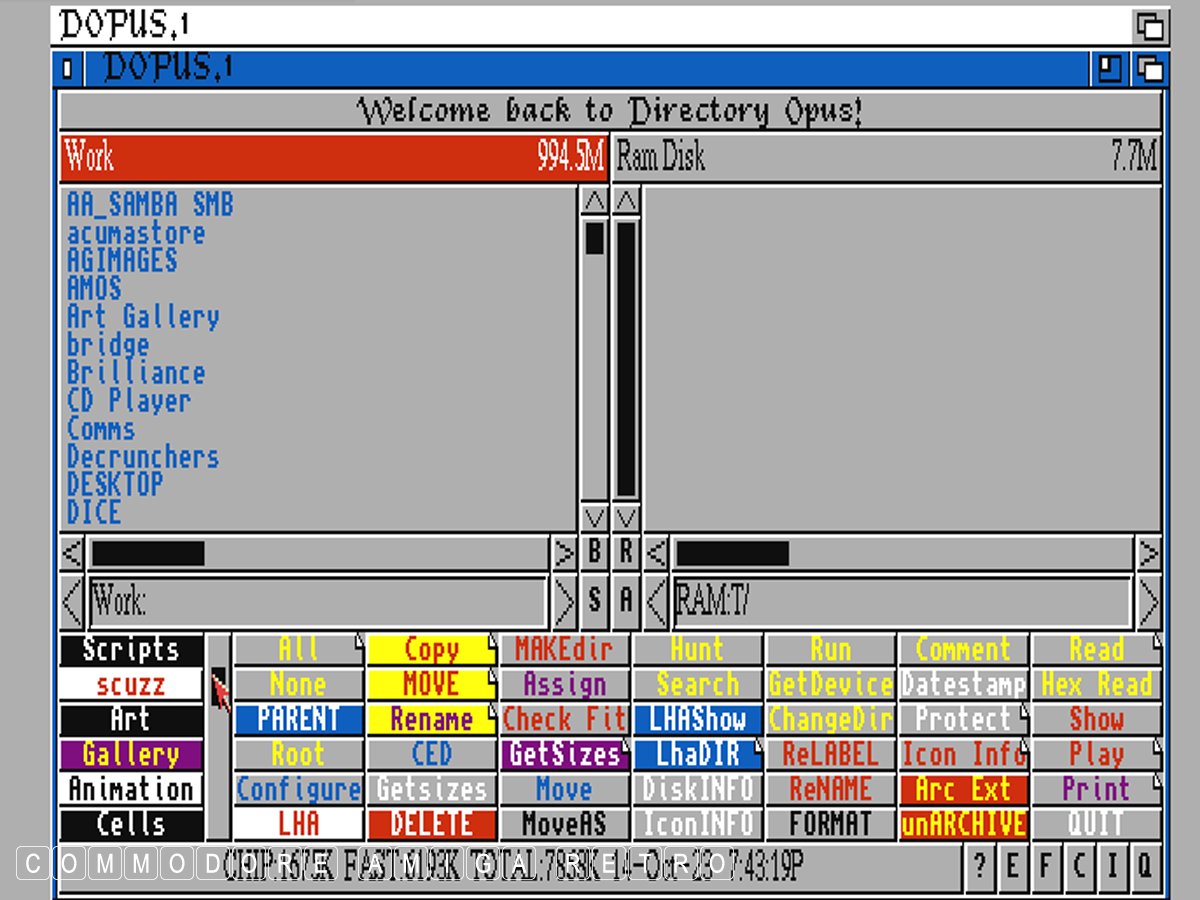The width and height of the screenshot is (1200, 900).
Task: Select all files with the All button
Action: tap(298, 650)
